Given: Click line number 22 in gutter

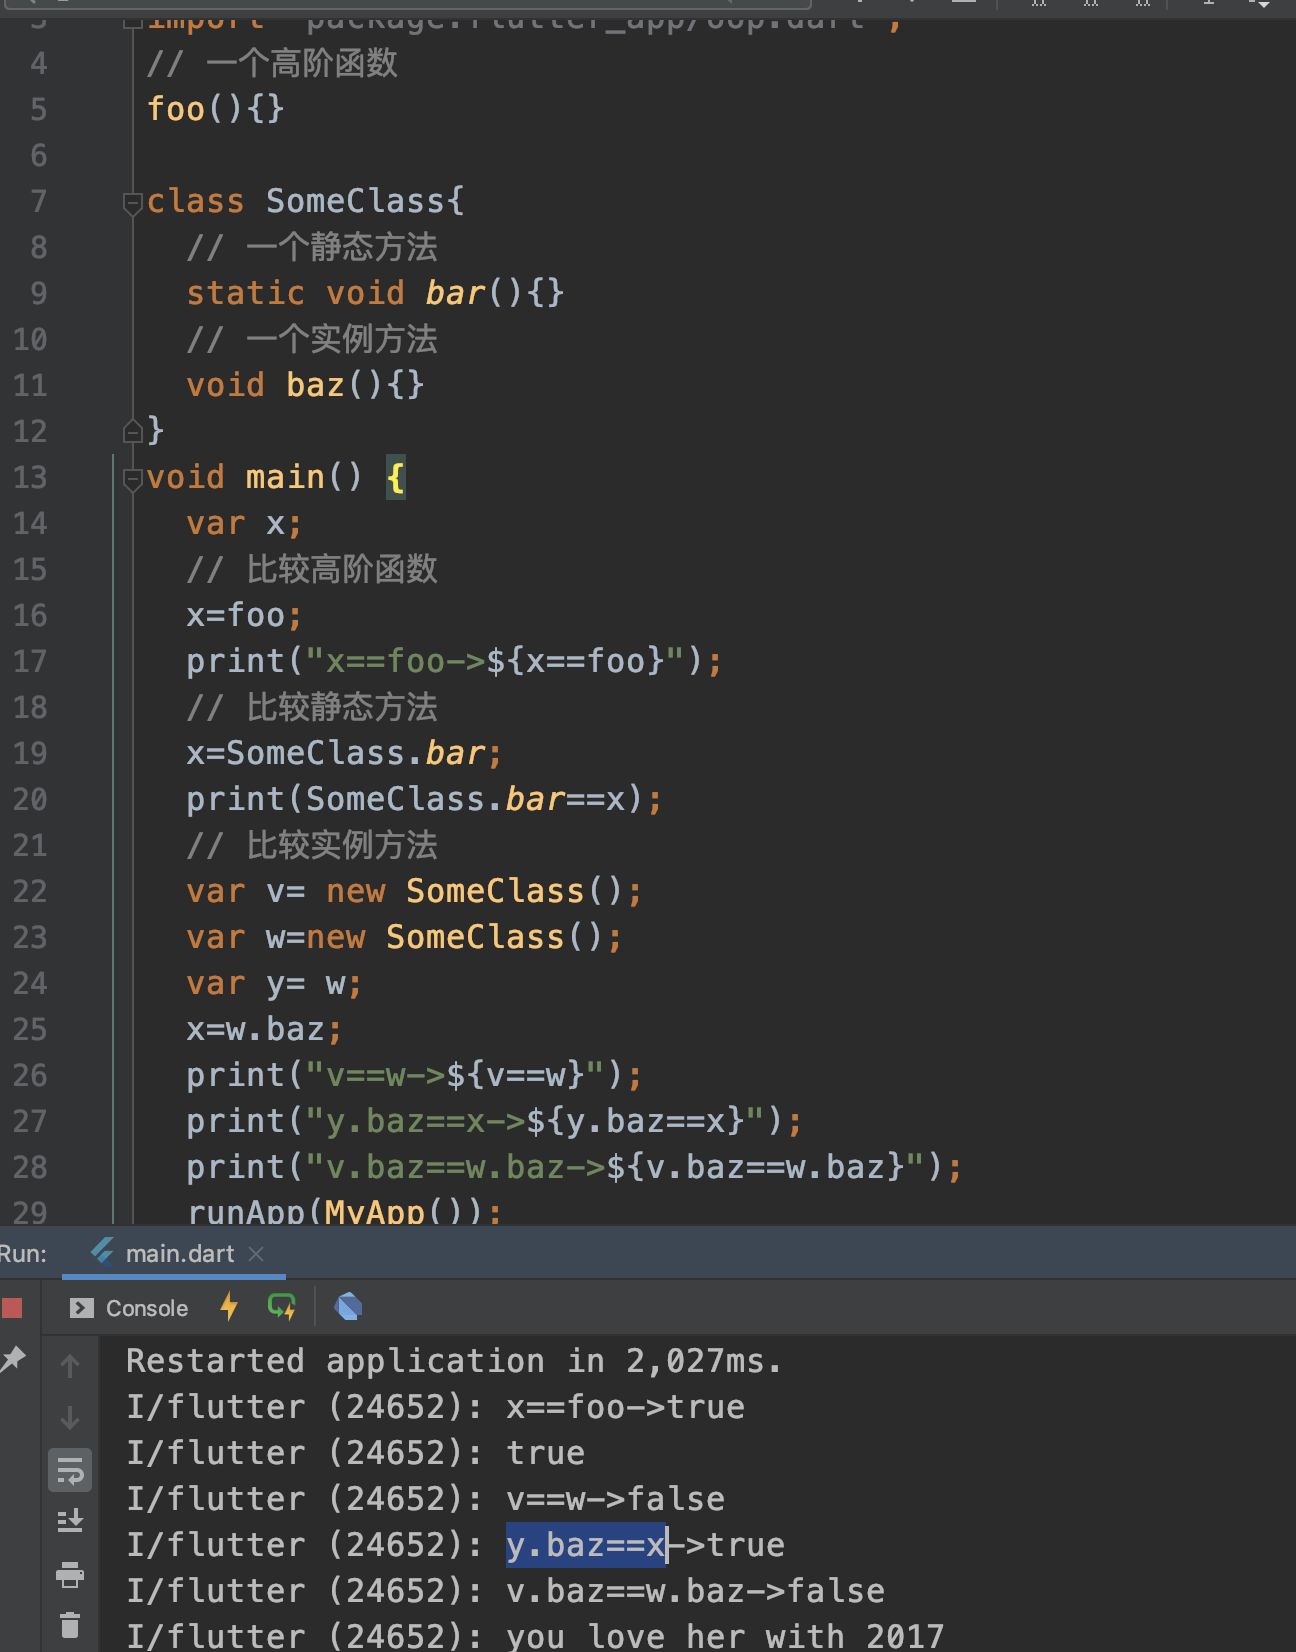Looking at the screenshot, I should (30, 891).
